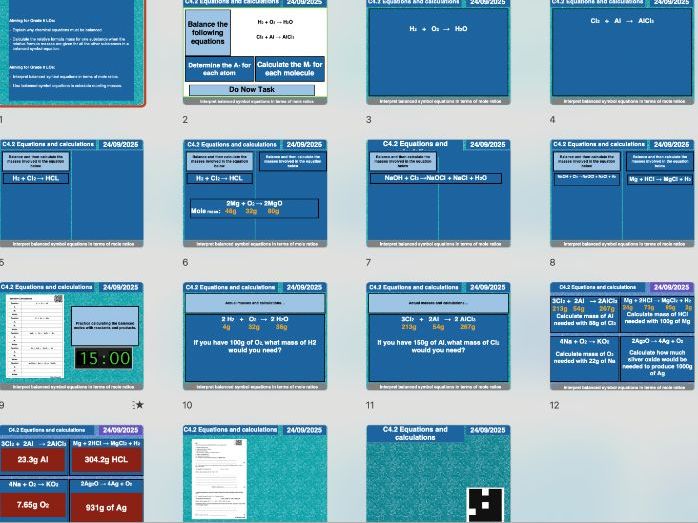Select slide 12 with four calculation questions
Viewport: 698px width, 523px height.
621,336
